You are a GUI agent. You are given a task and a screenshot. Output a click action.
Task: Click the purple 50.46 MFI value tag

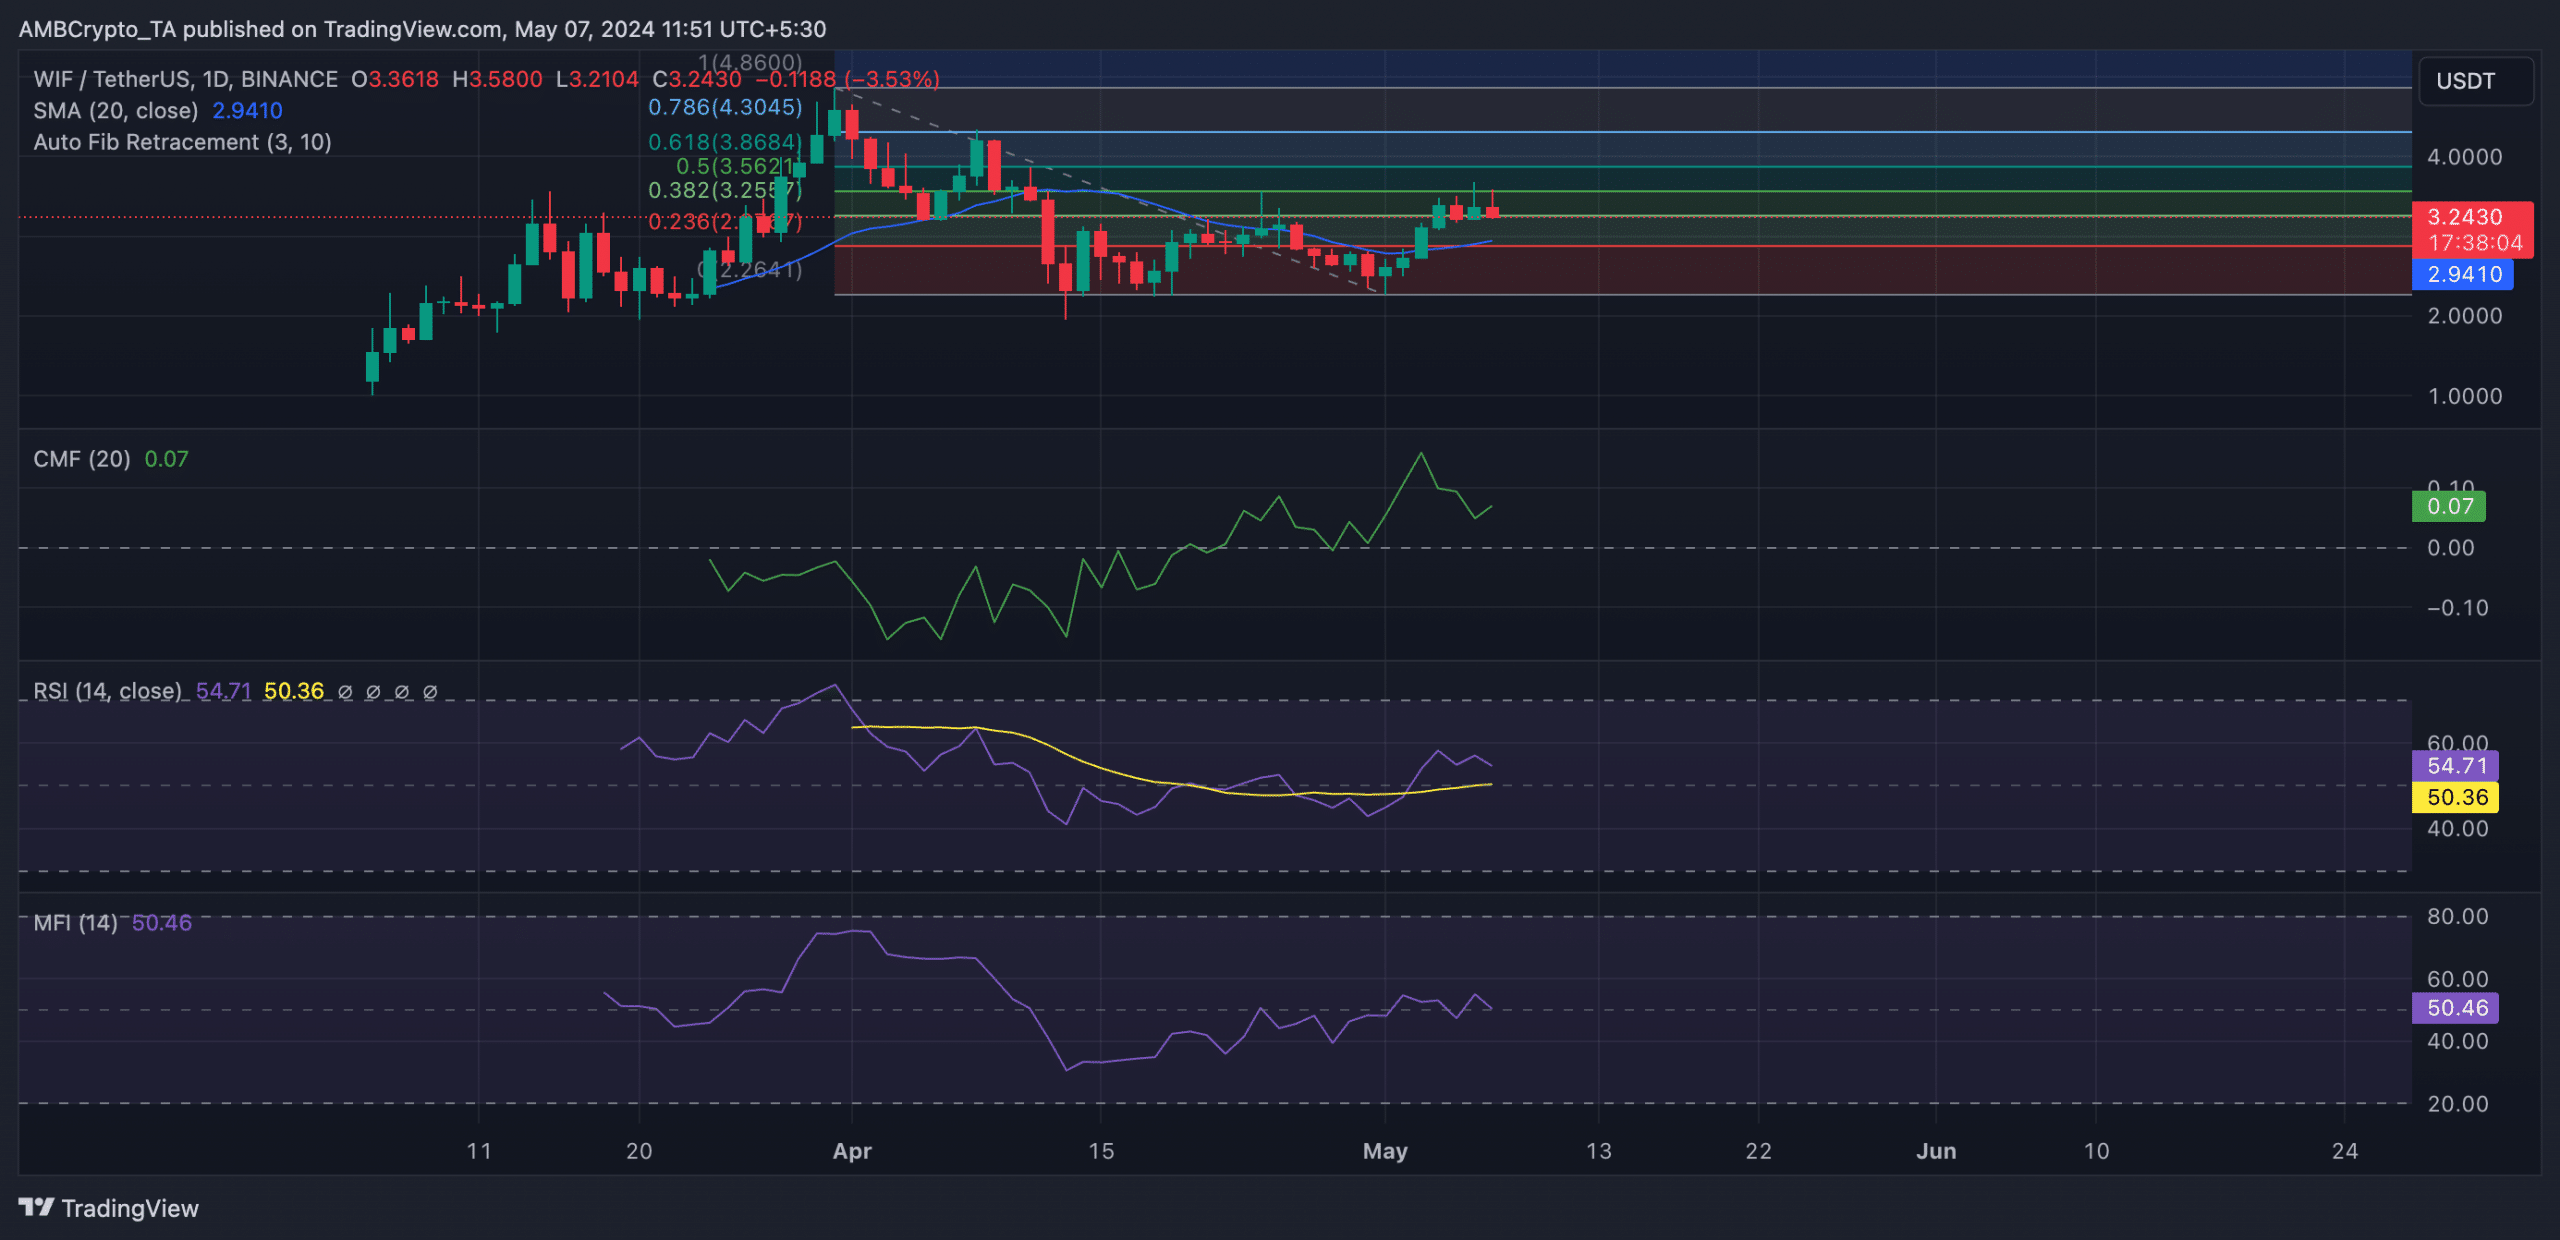tap(2455, 1008)
